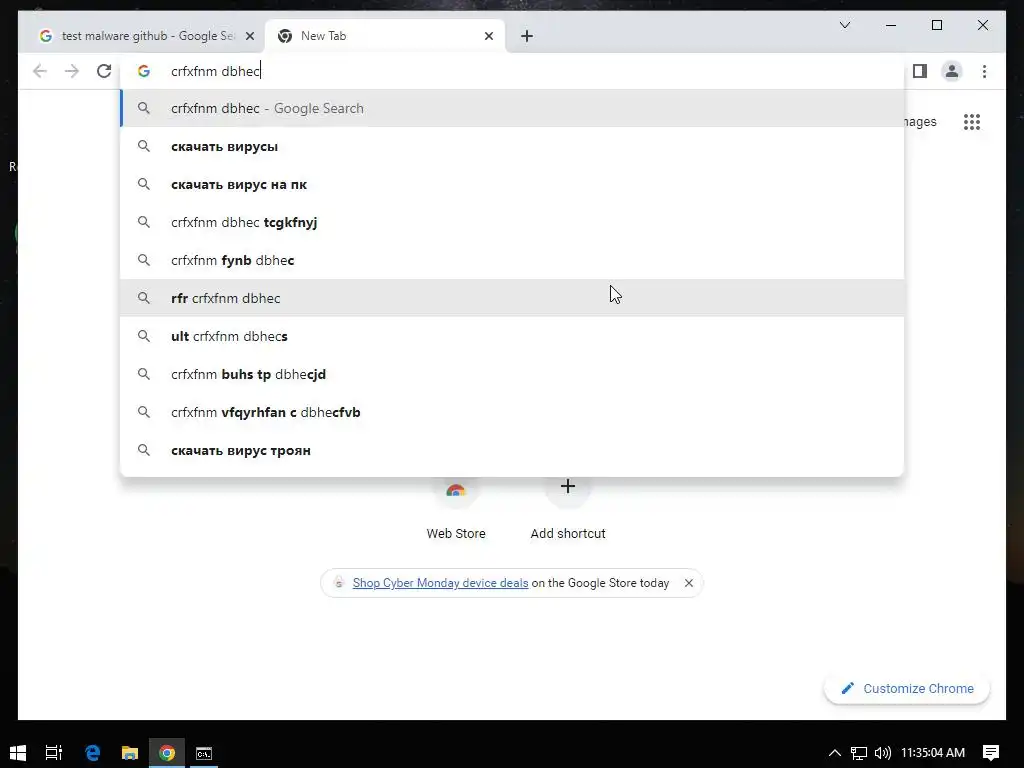Open the volume tray icon
1024x768 pixels.
coord(882,753)
